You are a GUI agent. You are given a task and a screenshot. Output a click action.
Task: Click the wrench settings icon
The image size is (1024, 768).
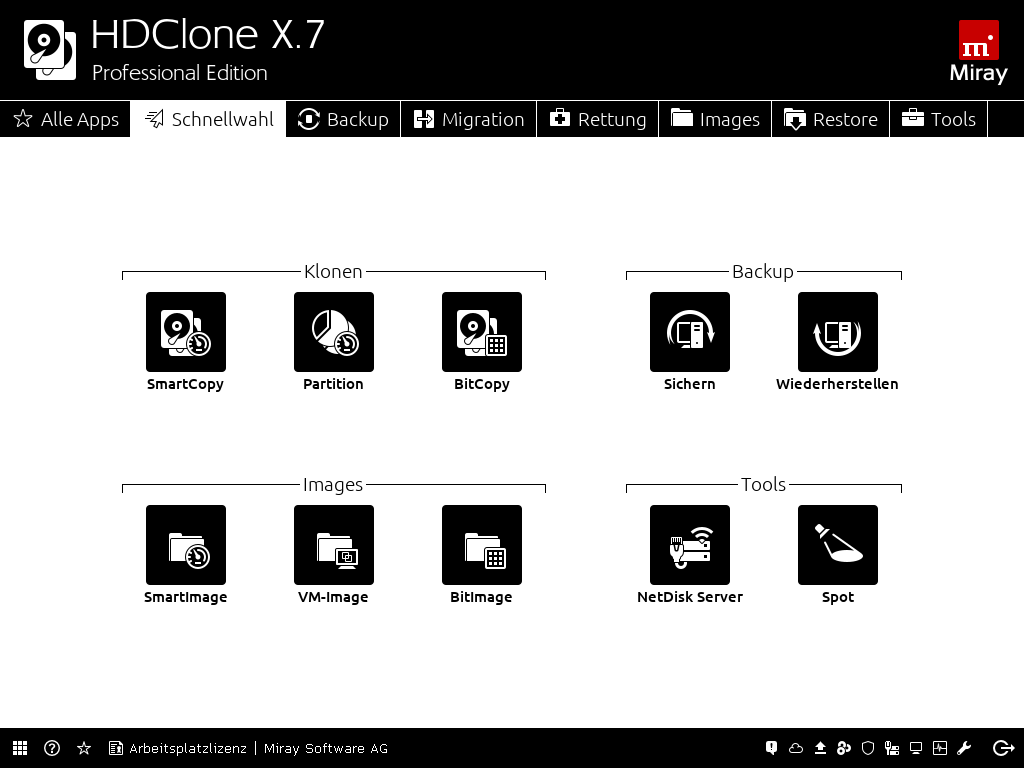point(964,748)
